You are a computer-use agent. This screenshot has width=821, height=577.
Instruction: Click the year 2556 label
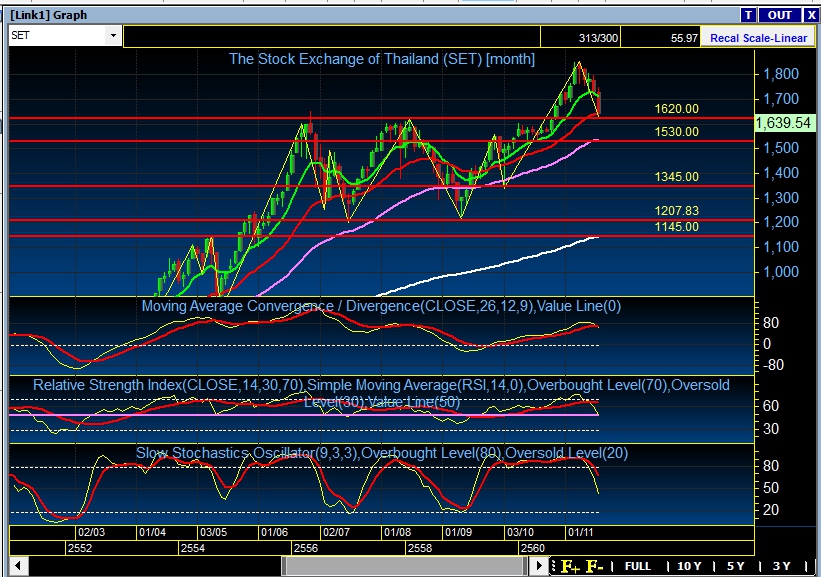click(x=306, y=548)
